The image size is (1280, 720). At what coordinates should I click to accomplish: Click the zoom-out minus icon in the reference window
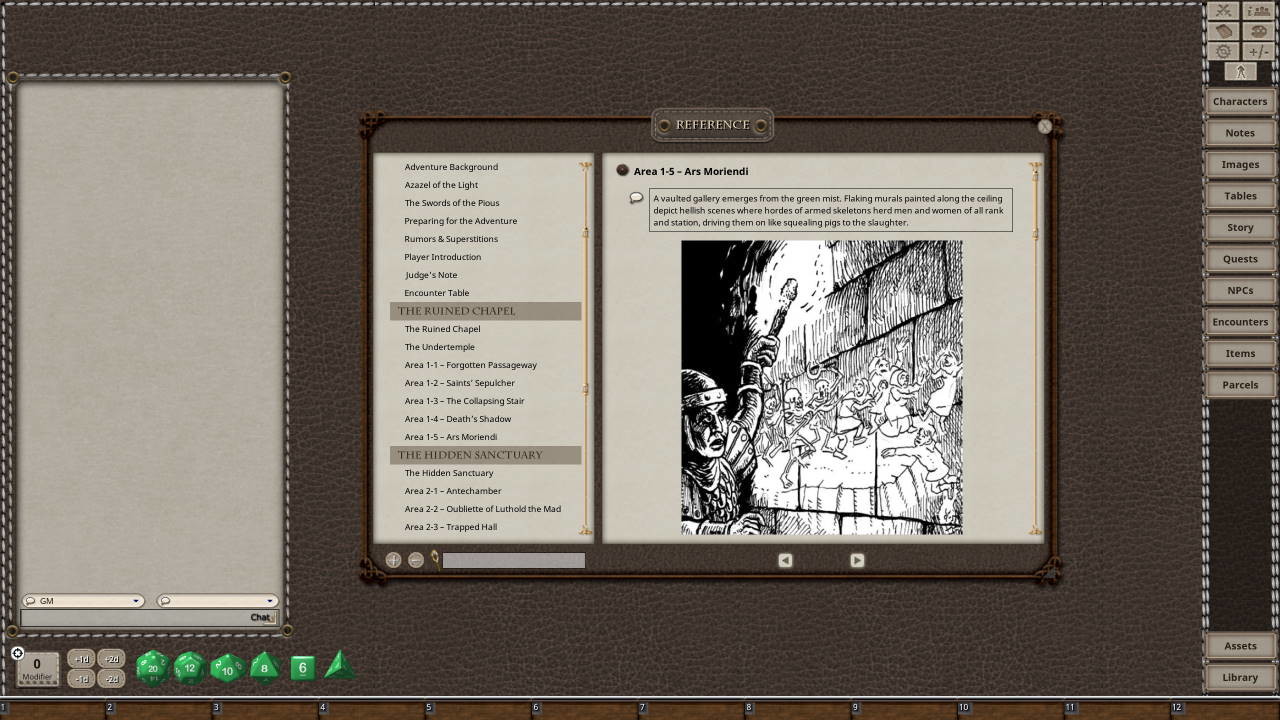click(x=415, y=559)
